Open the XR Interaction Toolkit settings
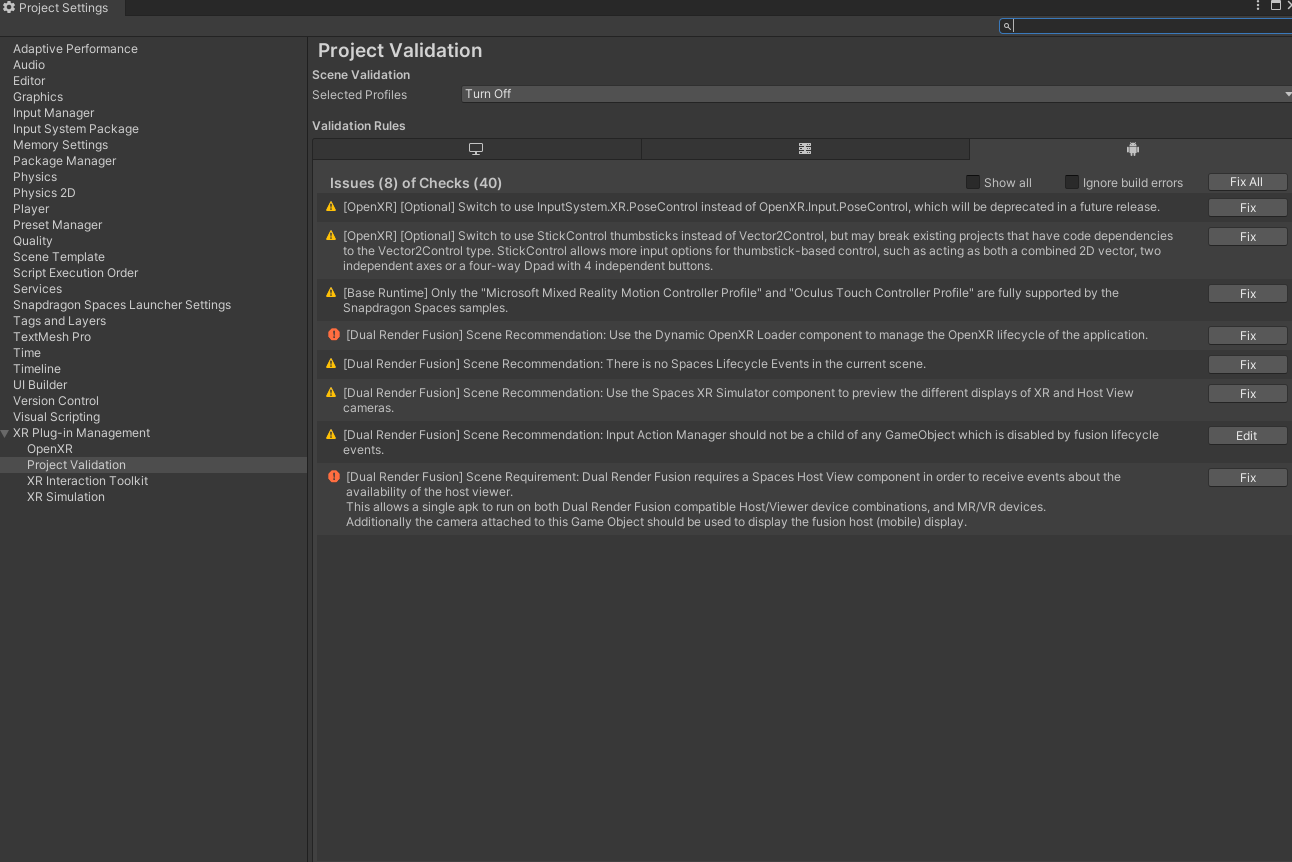This screenshot has height=862, width=1292. (87, 481)
